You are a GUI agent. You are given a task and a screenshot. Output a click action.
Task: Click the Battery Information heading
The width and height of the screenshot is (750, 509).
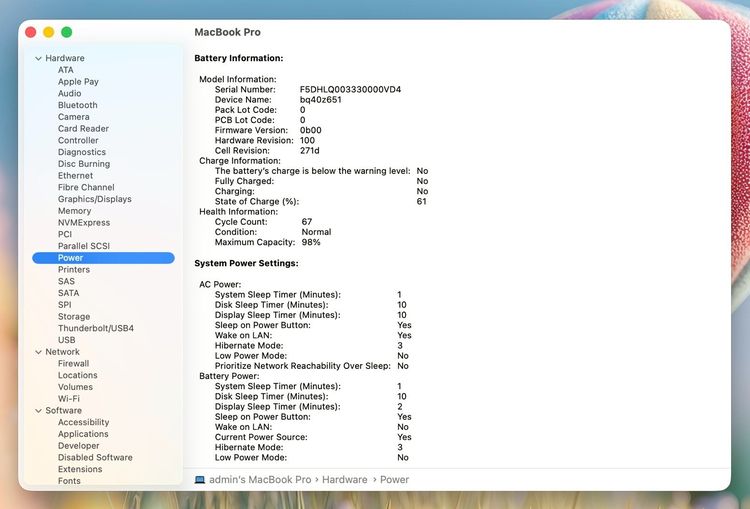pyautogui.click(x=239, y=58)
